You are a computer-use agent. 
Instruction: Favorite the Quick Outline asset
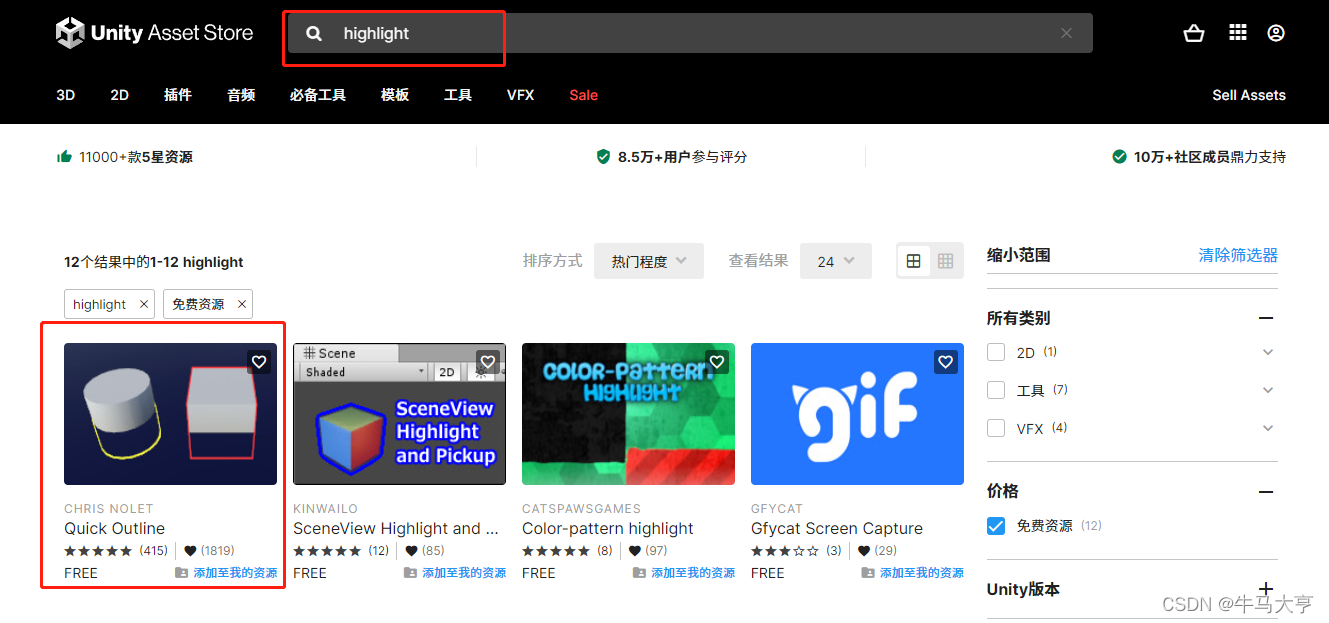pyautogui.click(x=259, y=362)
